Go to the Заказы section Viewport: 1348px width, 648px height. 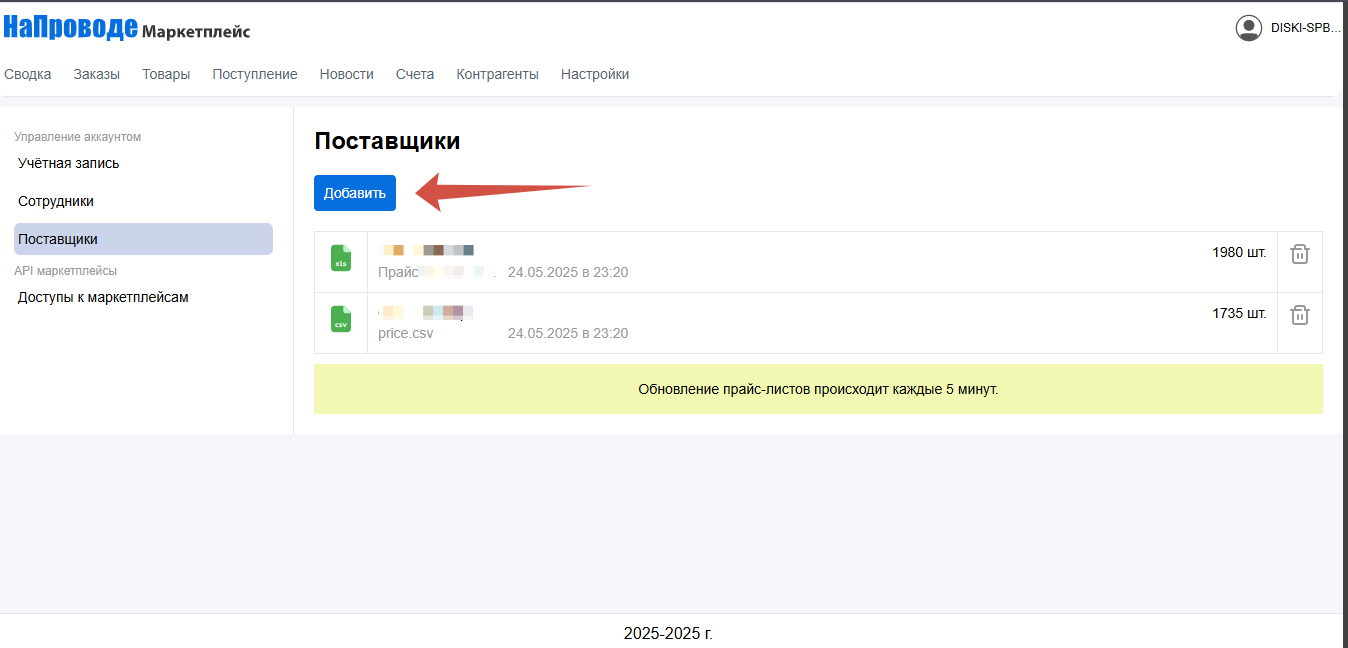[x=97, y=74]
